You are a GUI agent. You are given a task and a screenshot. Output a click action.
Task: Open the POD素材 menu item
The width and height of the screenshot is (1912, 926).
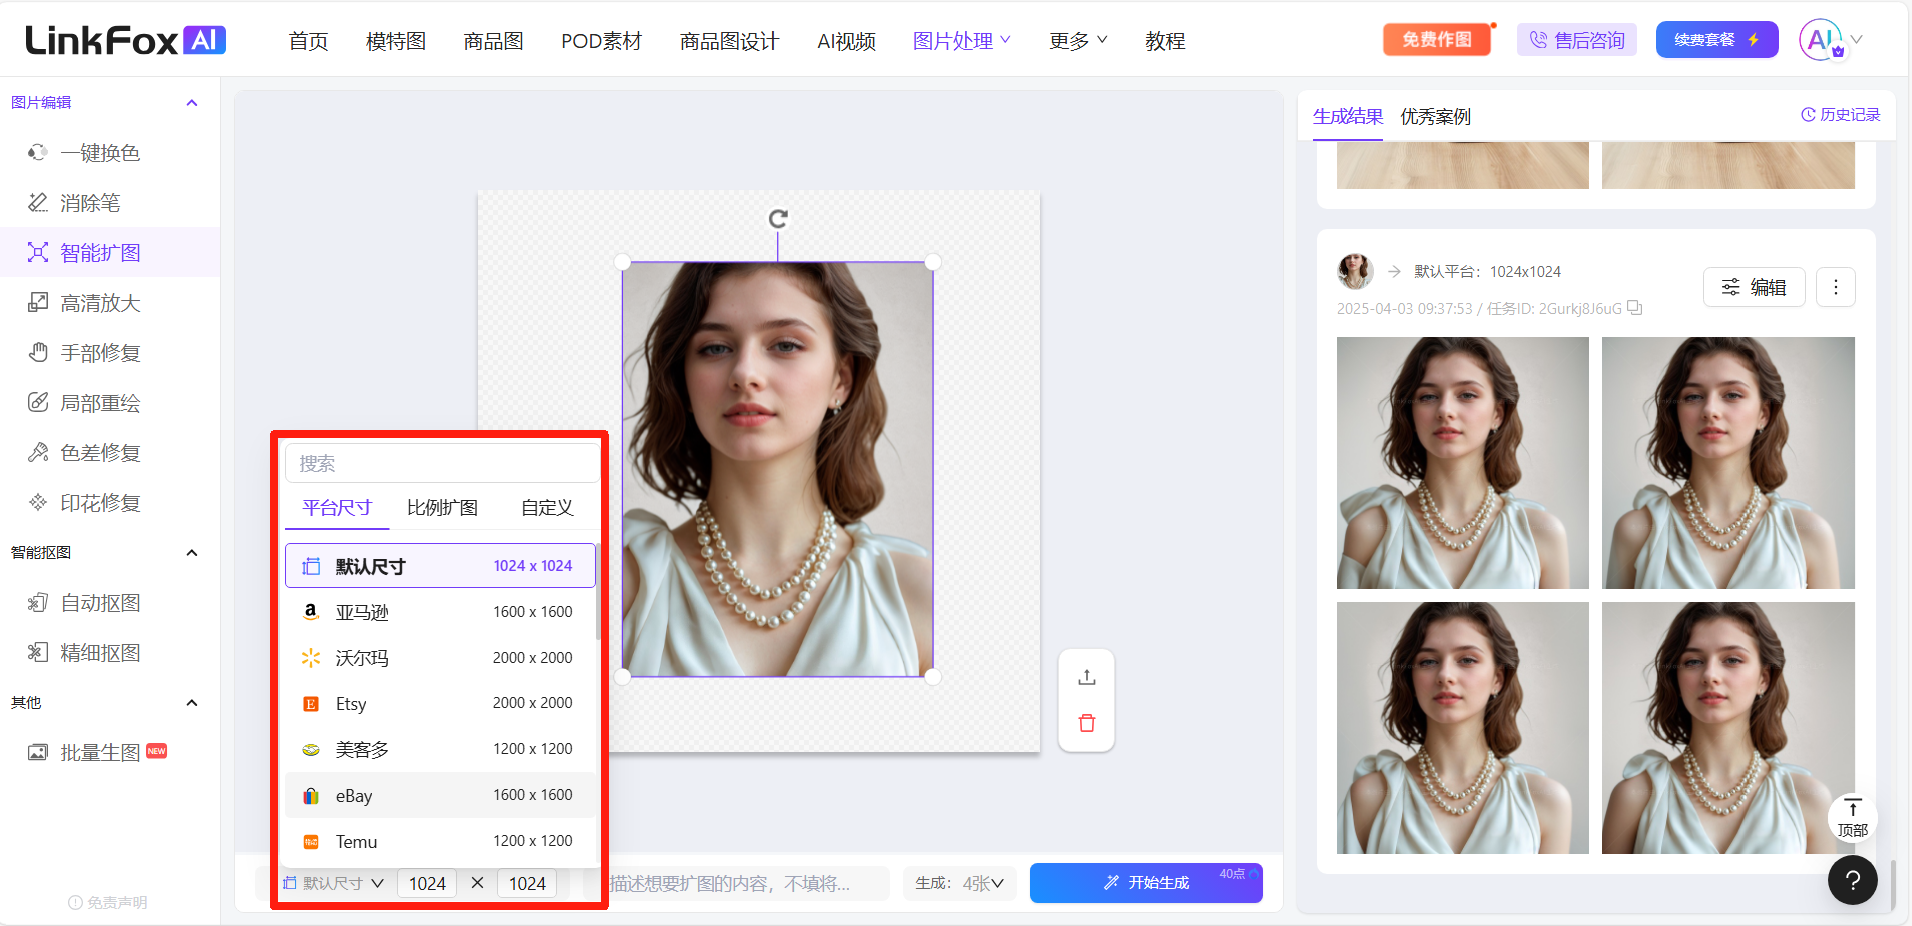601,41
